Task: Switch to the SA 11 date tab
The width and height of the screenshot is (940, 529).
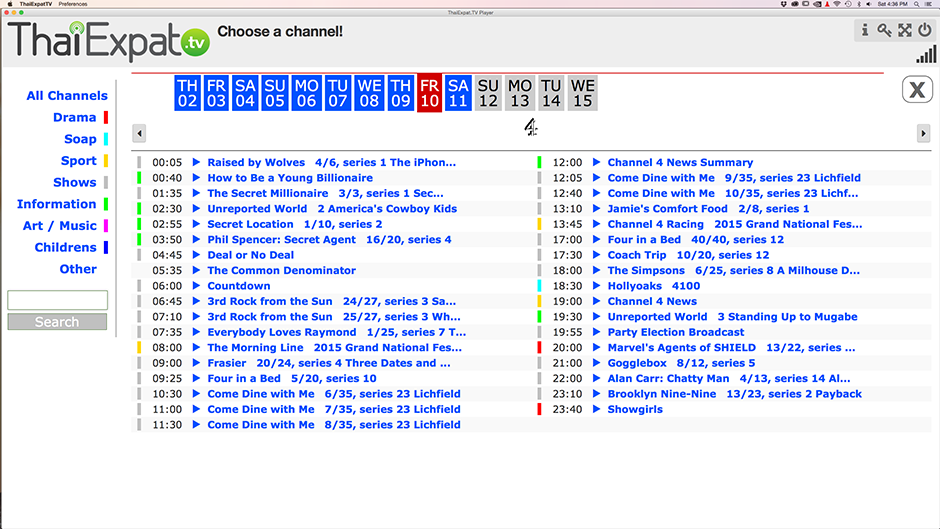Action: pyautogui.click(x=458, y=93)
